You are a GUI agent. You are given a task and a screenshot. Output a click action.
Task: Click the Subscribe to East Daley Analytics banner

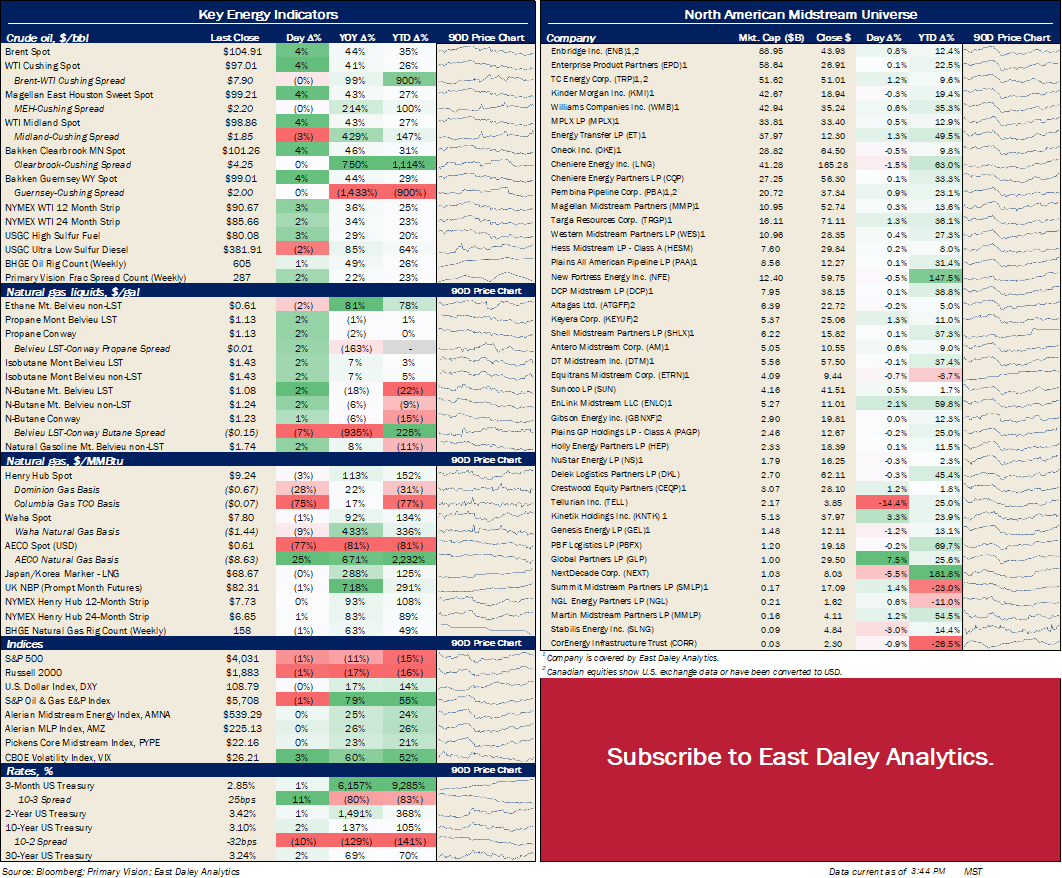pyautogui.click(x=800, y=757)
